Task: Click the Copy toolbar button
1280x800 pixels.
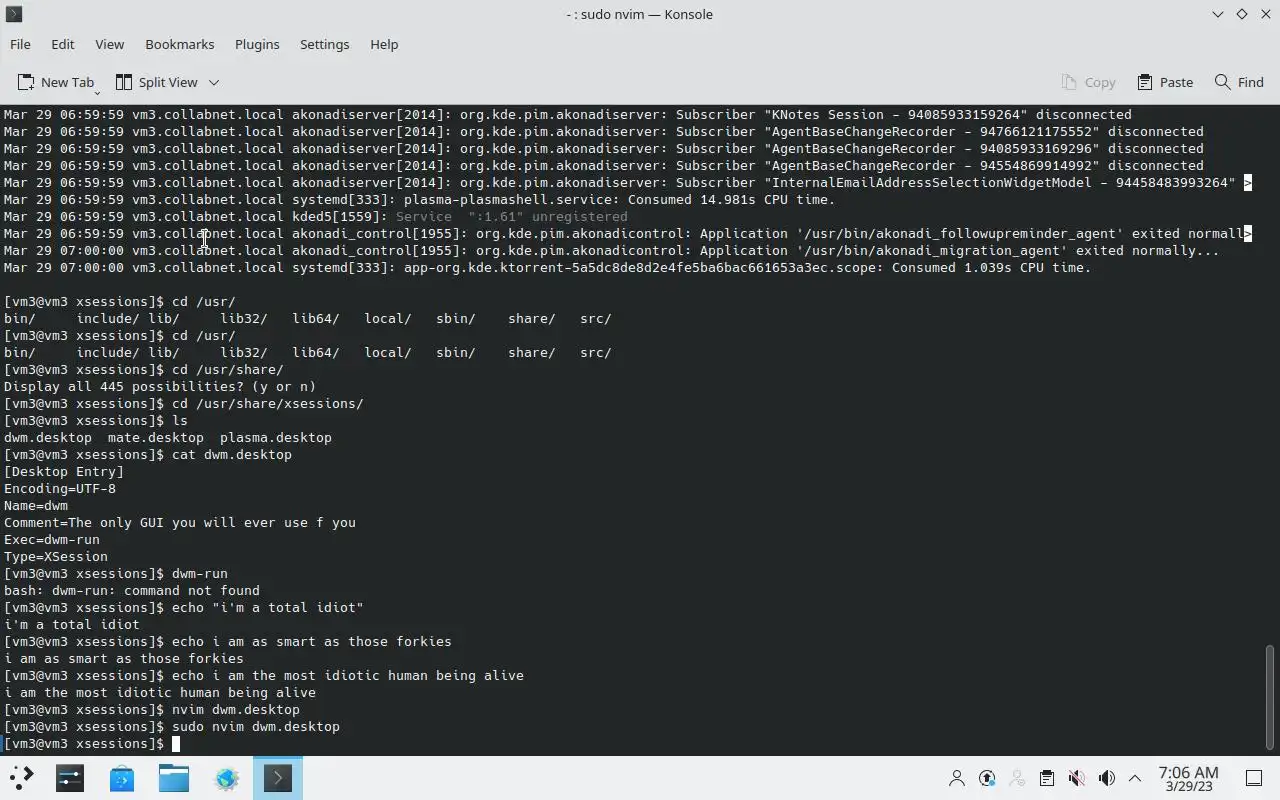Action: pos(1088,82)
